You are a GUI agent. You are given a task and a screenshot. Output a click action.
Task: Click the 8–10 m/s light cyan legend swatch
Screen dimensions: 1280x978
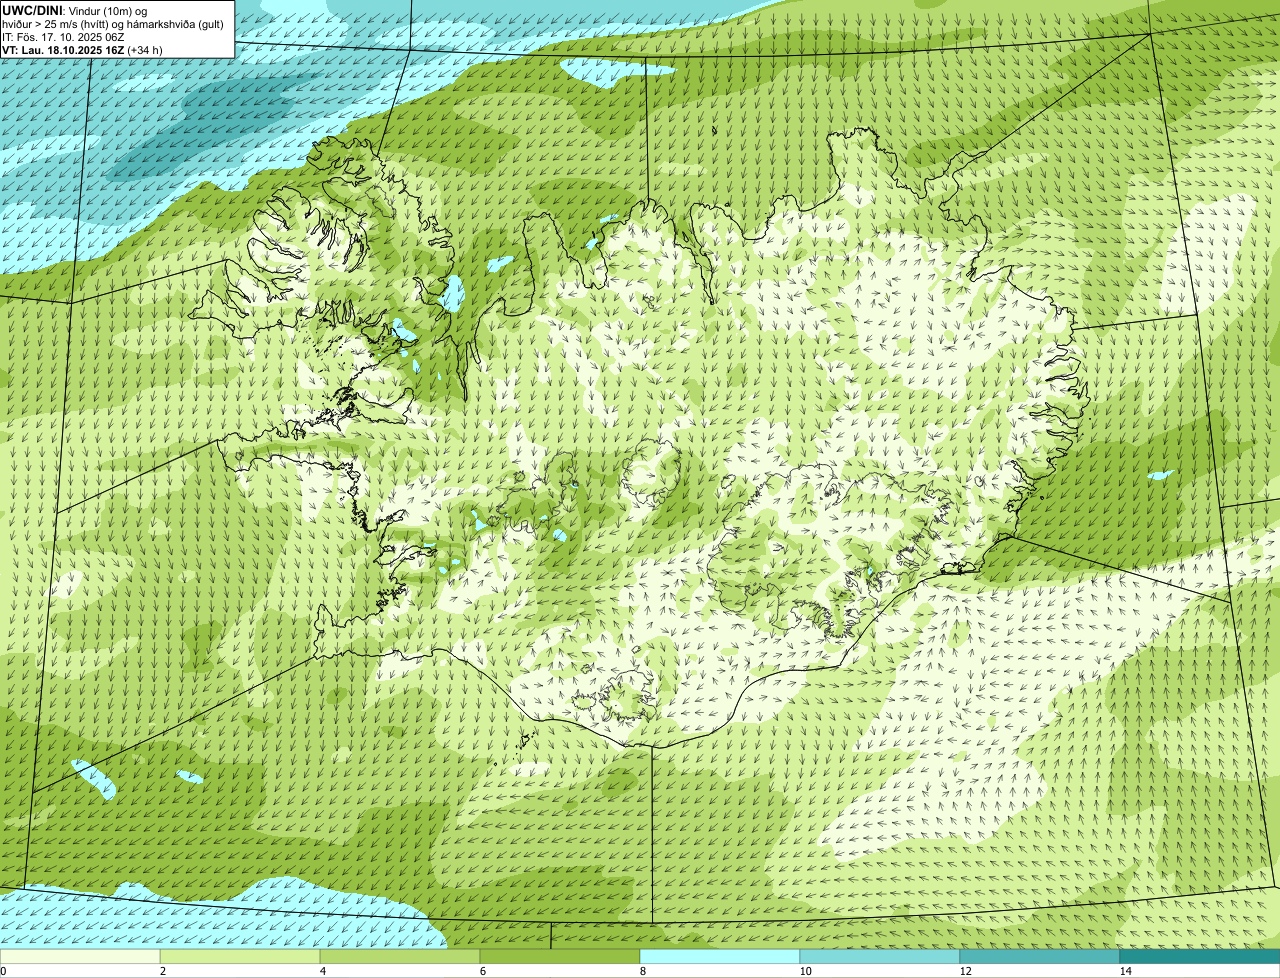tap(720, 957)
